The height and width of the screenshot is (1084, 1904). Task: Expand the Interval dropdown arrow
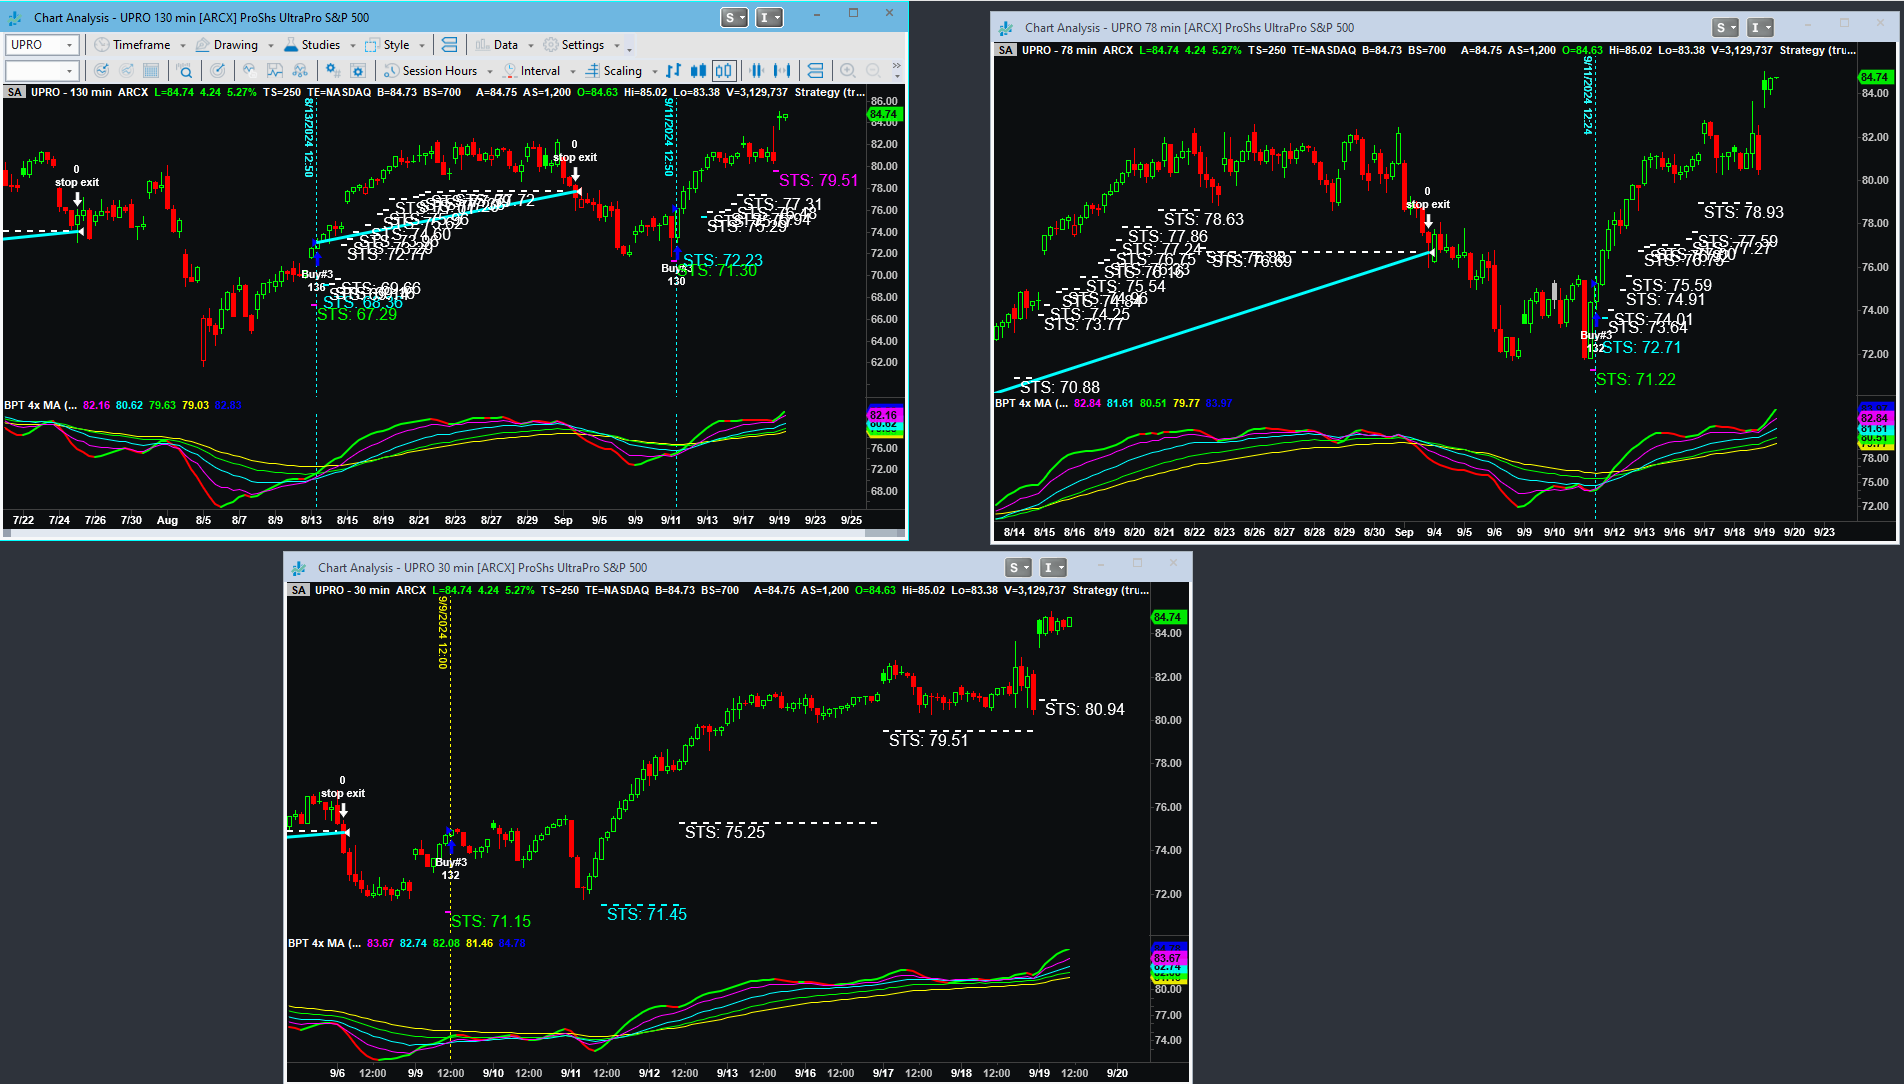tap(573, 71)
